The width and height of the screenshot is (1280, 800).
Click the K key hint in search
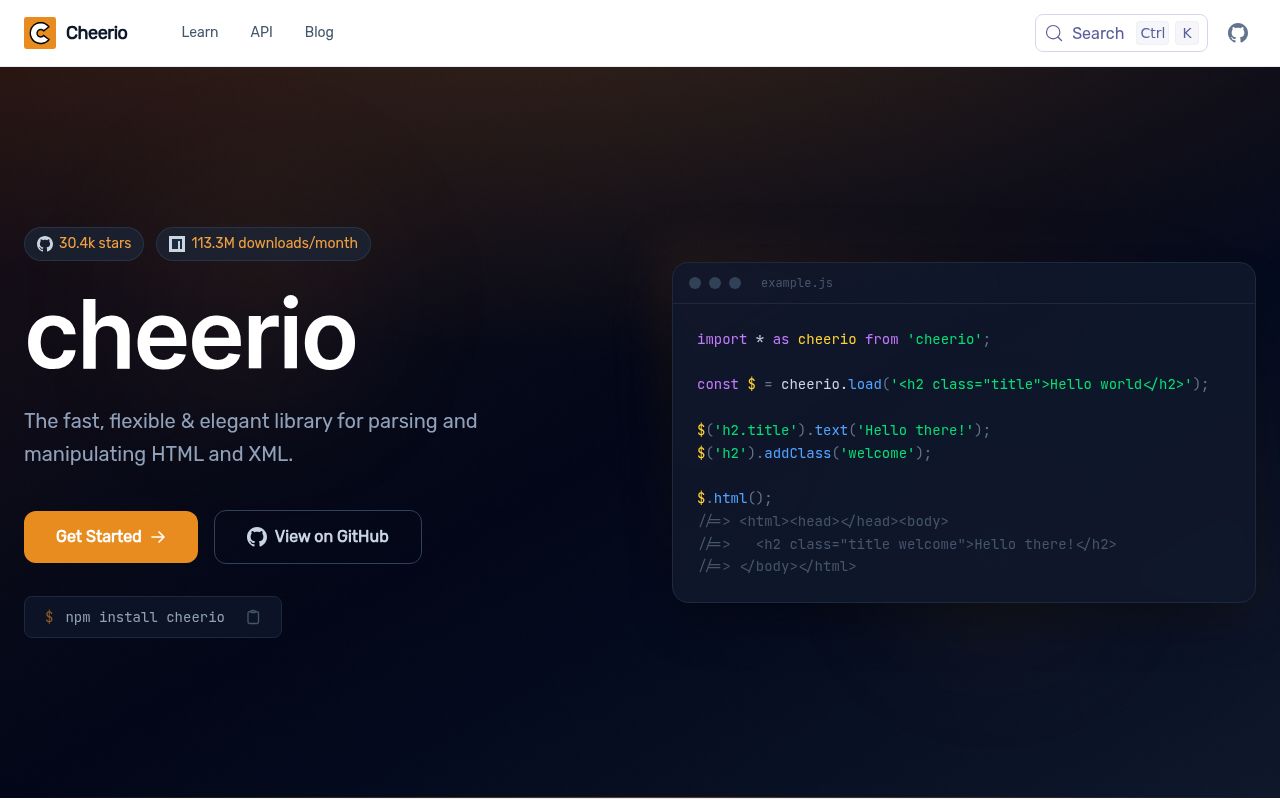point(1187,33)
